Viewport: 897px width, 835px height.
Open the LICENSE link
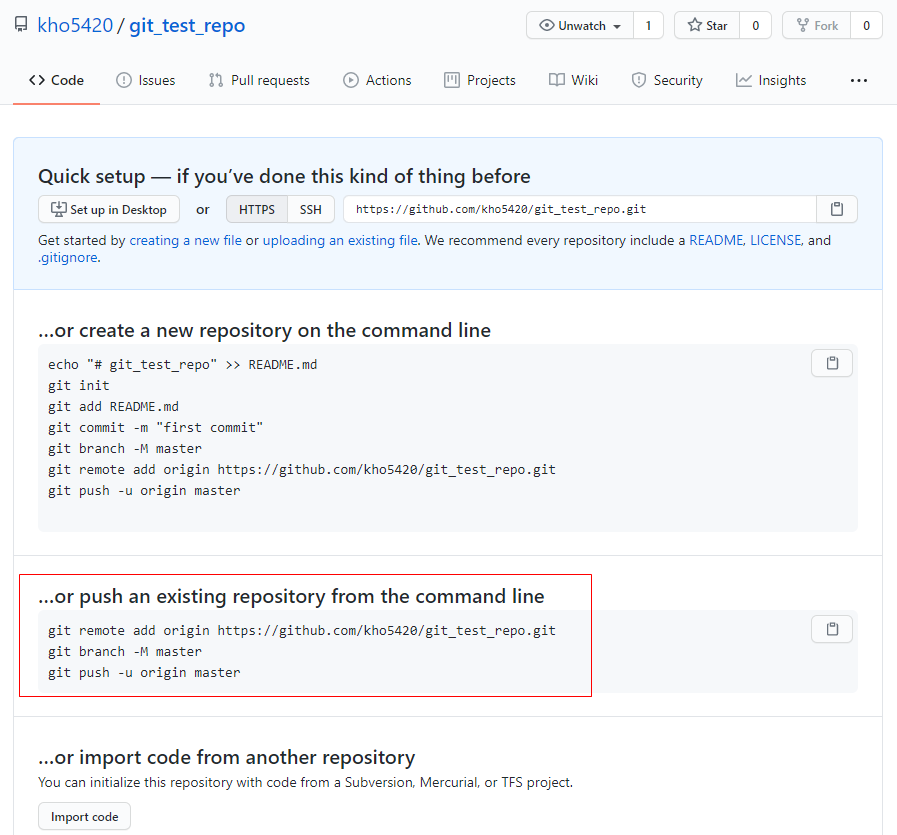(x=775, y=240)
